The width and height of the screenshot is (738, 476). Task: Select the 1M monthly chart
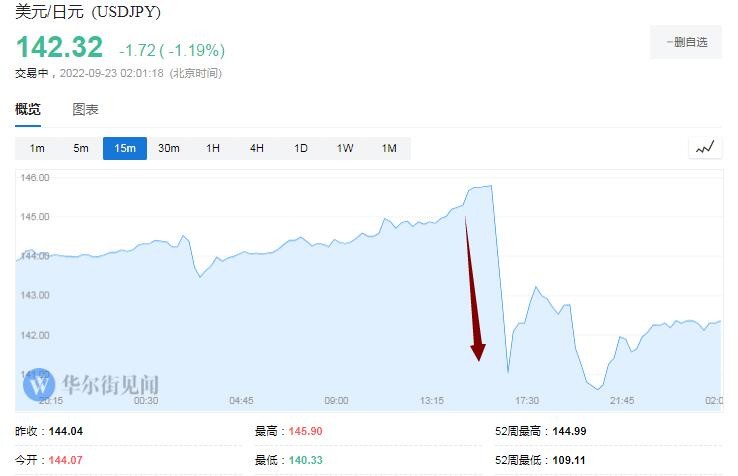coord(389,149)
